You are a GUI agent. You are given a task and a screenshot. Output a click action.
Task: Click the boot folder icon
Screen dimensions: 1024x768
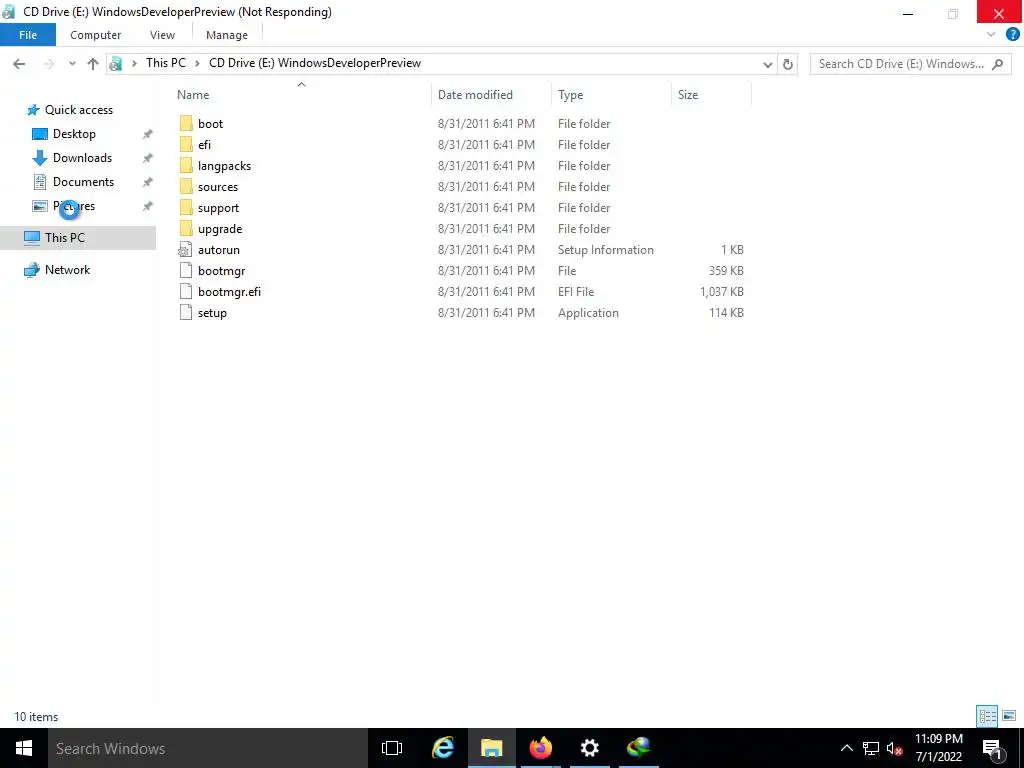pyautogui.click(x=186, y=123)
